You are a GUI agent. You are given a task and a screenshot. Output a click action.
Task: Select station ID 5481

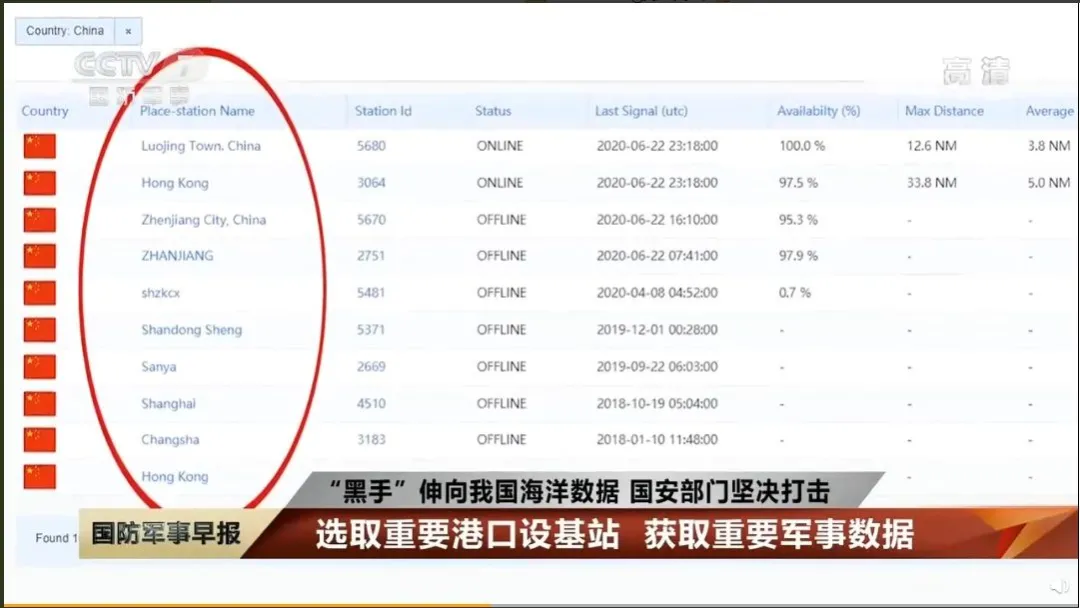click(x=371, y=293)
